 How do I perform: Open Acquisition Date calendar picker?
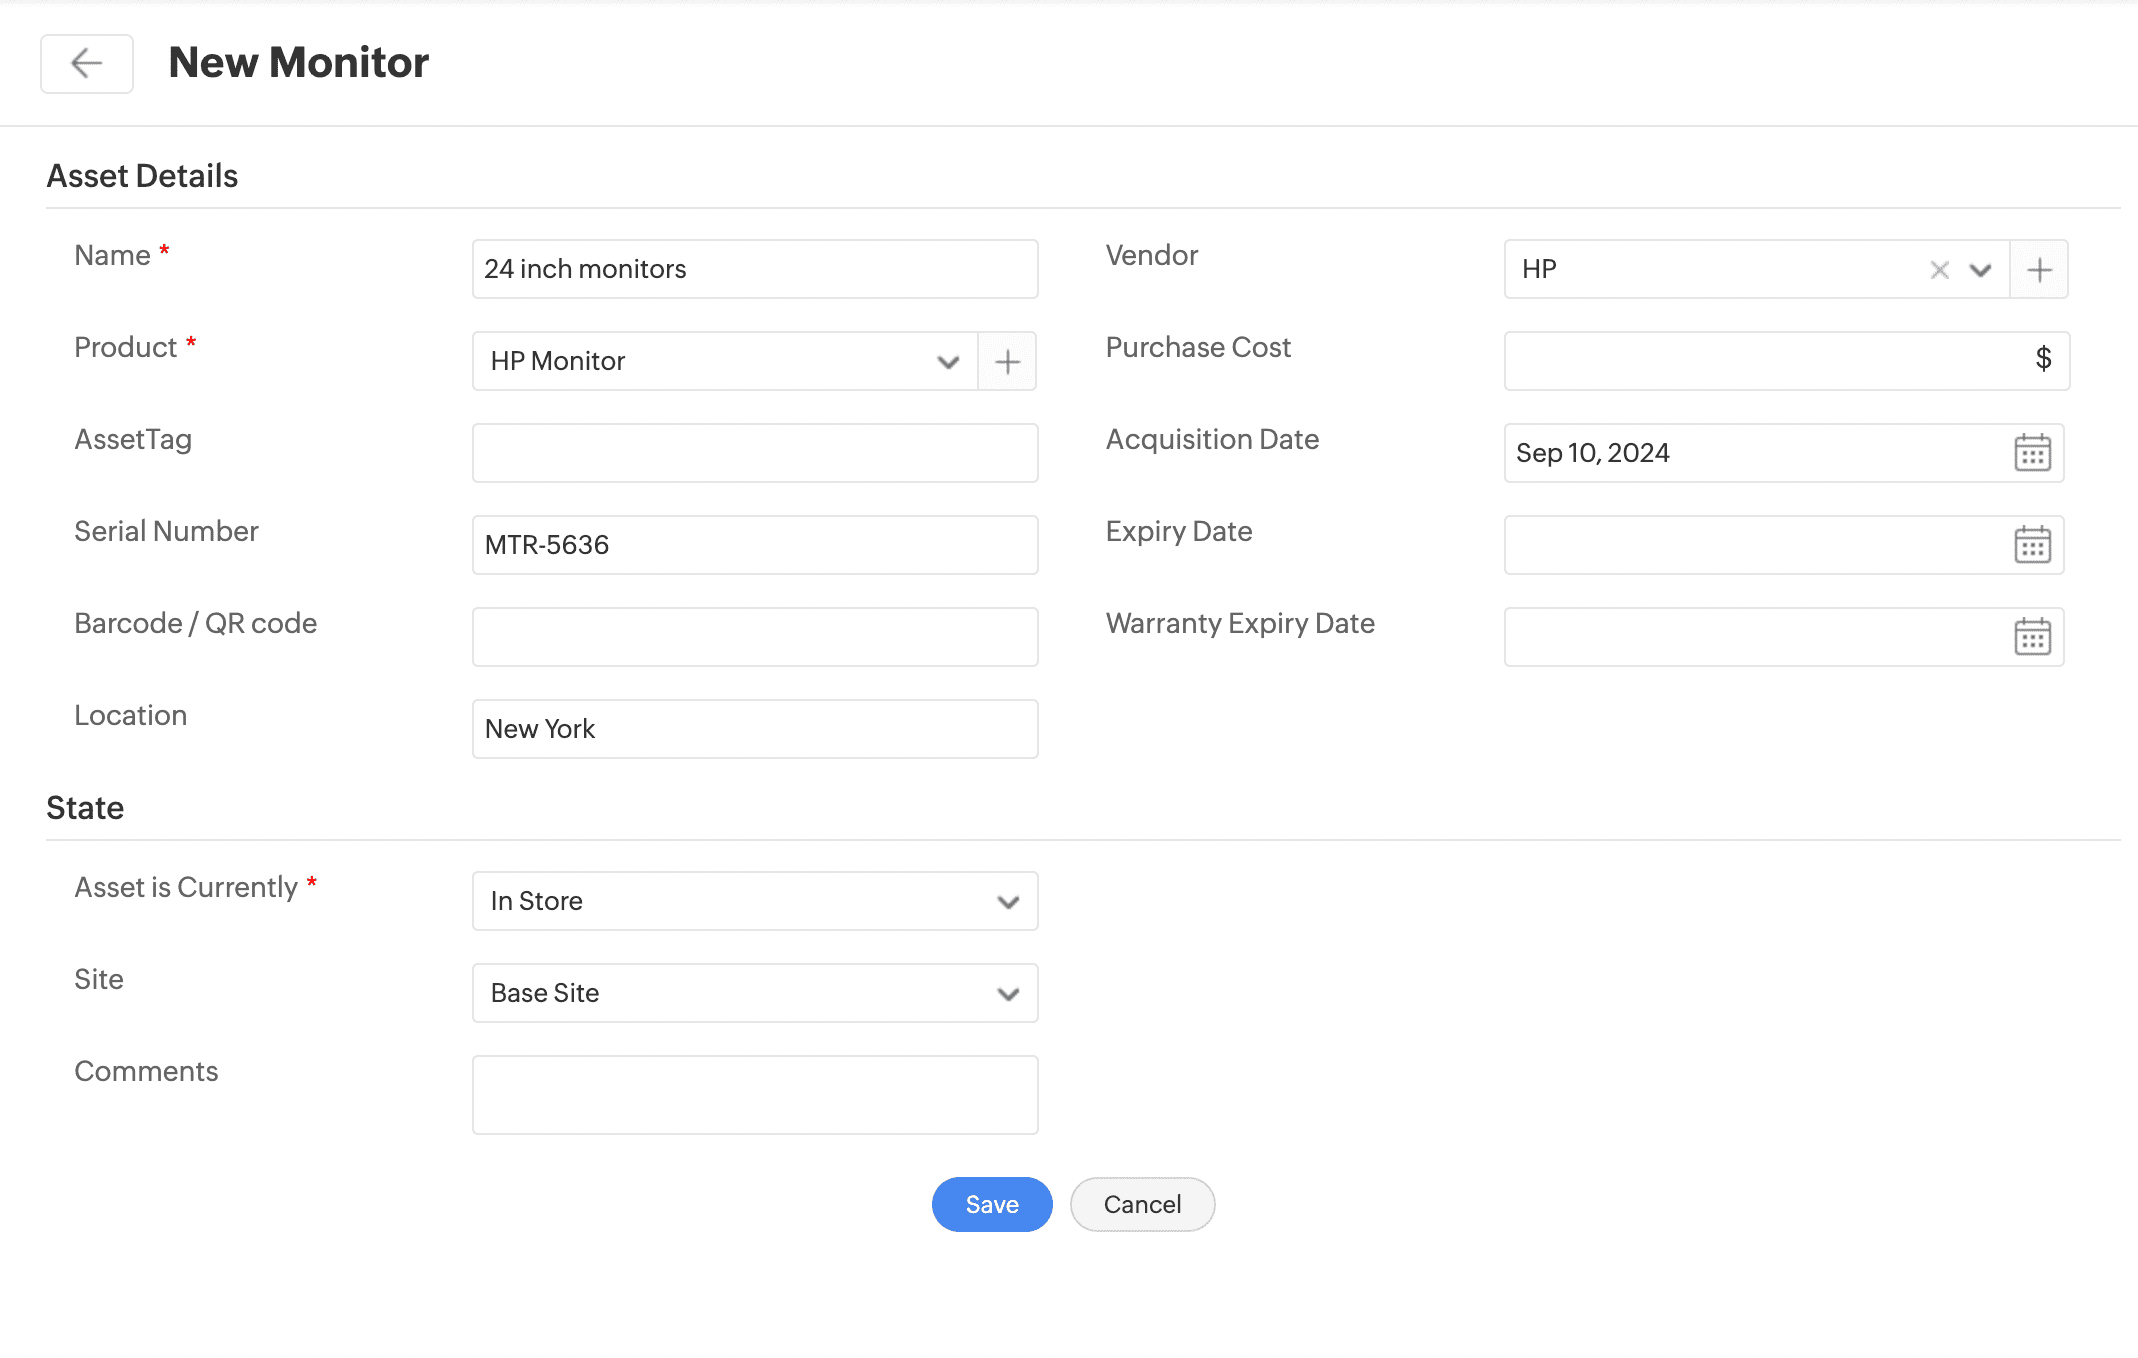click(2031, 453)
